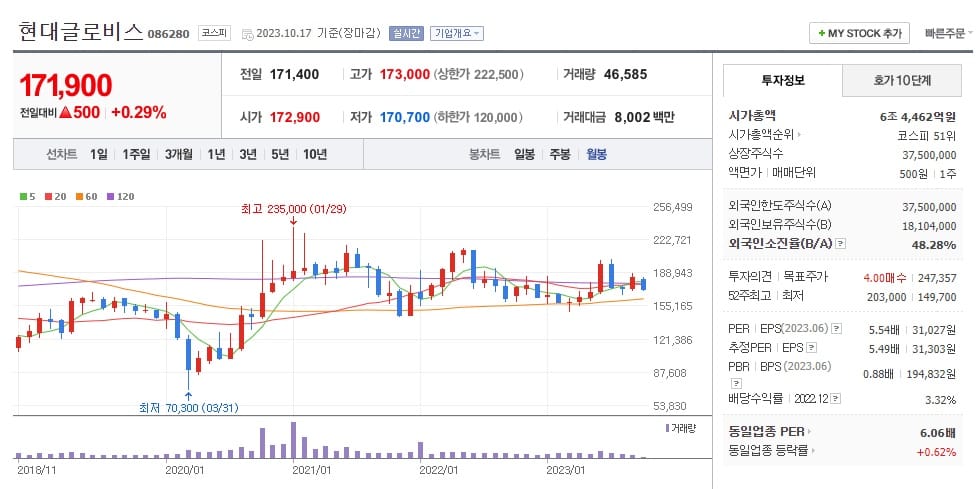Click the +0.29% change value

pyautogui.click(x=139, y=113)
